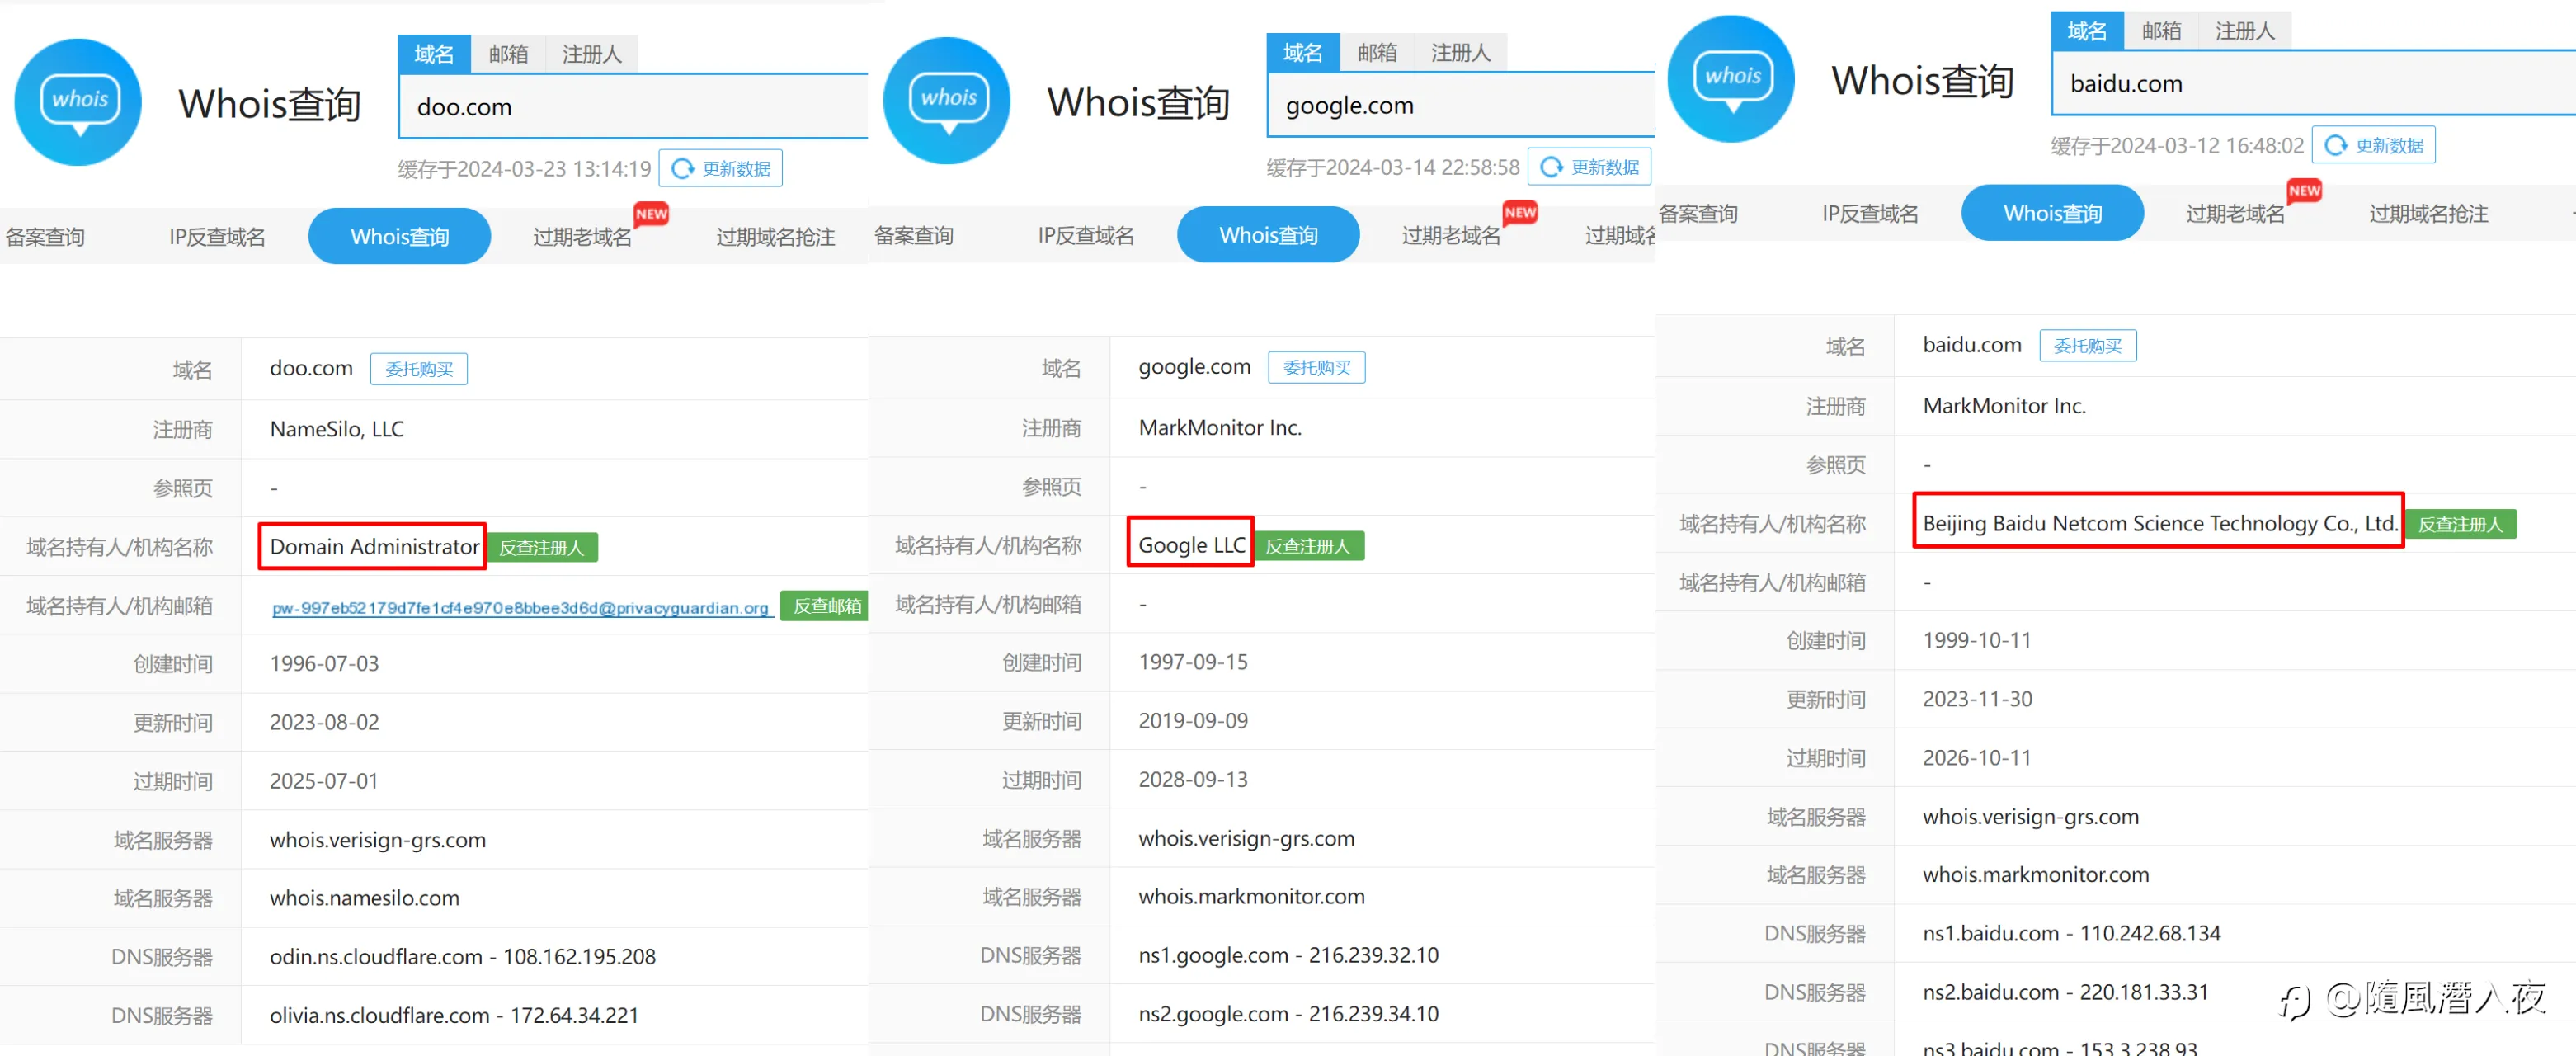Click baidu.com update date 2023-11-30

(x=1977, y=699)
